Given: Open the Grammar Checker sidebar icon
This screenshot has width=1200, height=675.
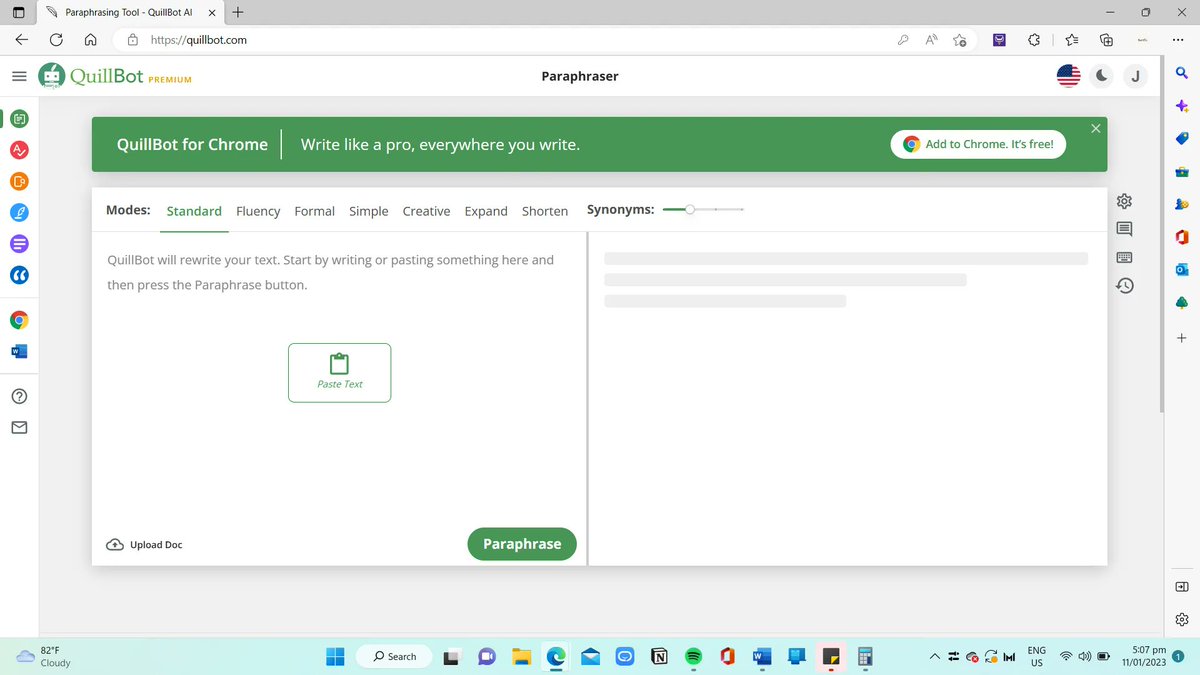Looking at the screenshot, I should tap(20, 150).
